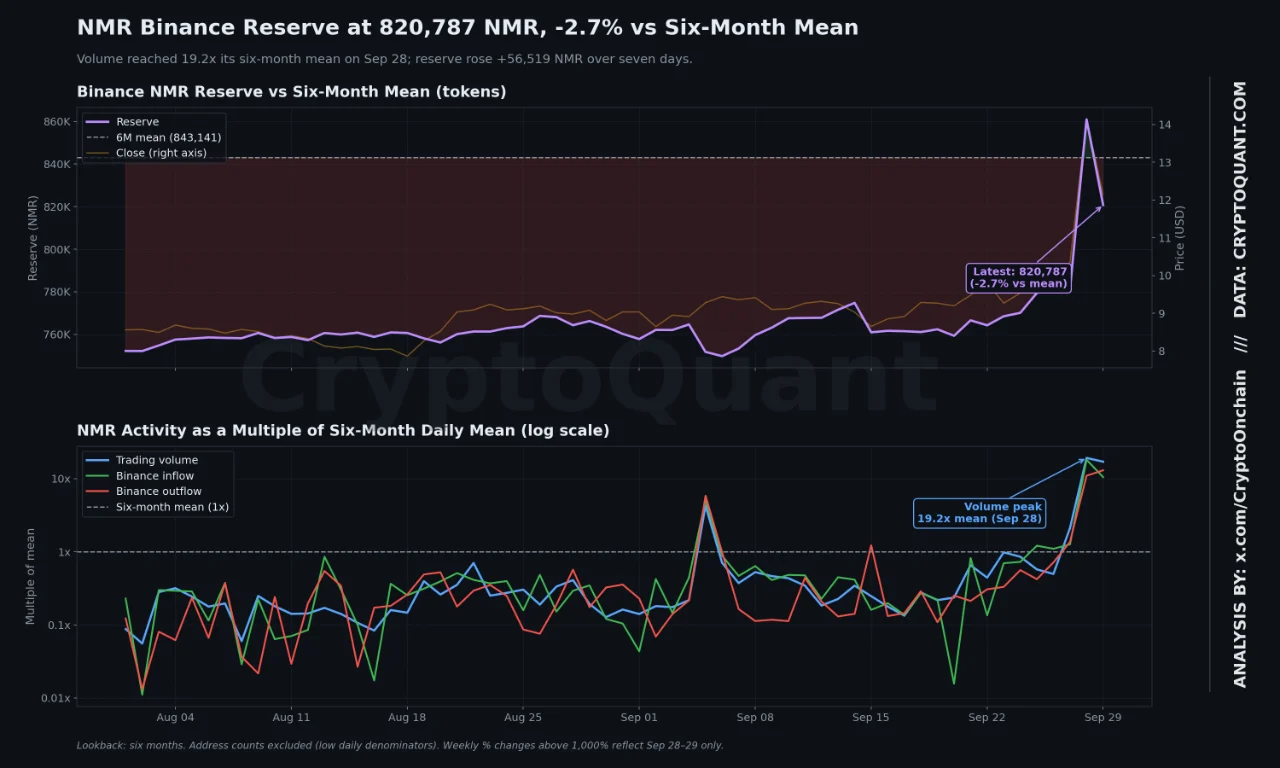The width and height of the screenshot is (1280, 768).
Task: Click the 'NMR Activity as a Multiple of Six-Month Daily Mean' title
Action: tap(343, 431)
